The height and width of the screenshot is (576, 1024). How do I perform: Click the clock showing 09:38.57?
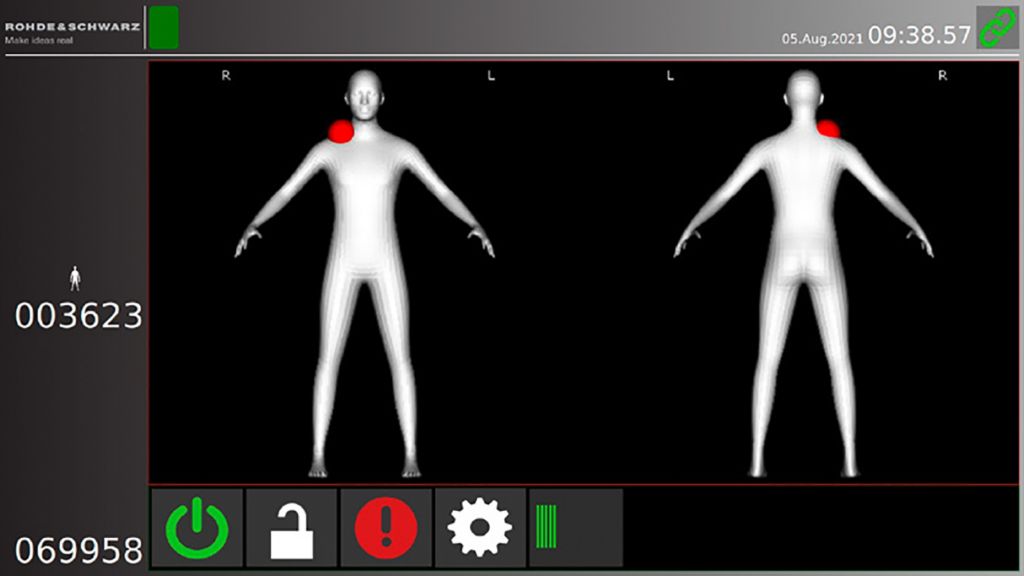pos(919,35)
